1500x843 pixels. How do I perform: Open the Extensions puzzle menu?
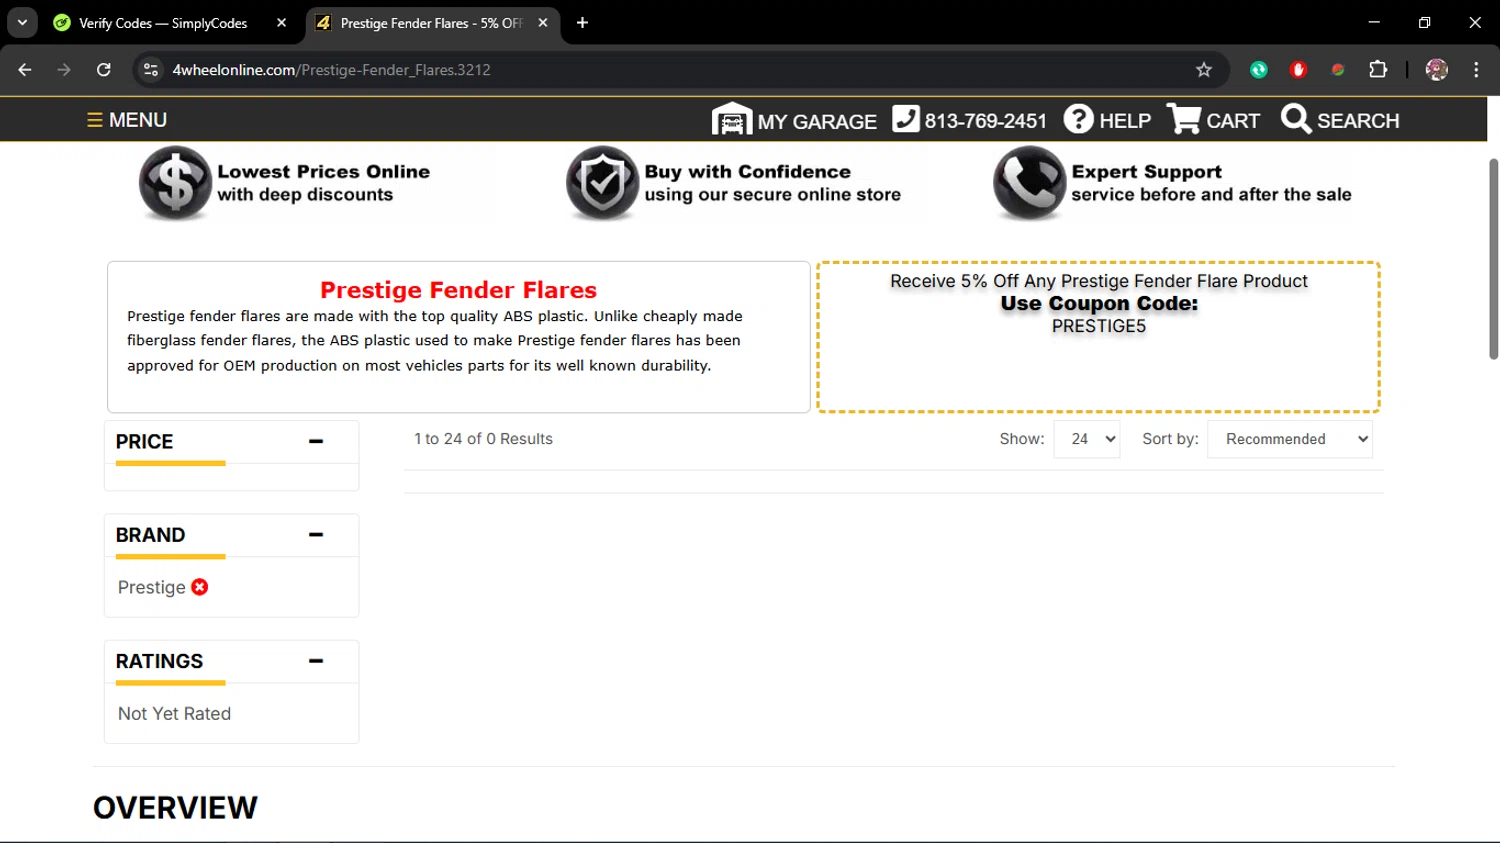tap(1378, 70)
